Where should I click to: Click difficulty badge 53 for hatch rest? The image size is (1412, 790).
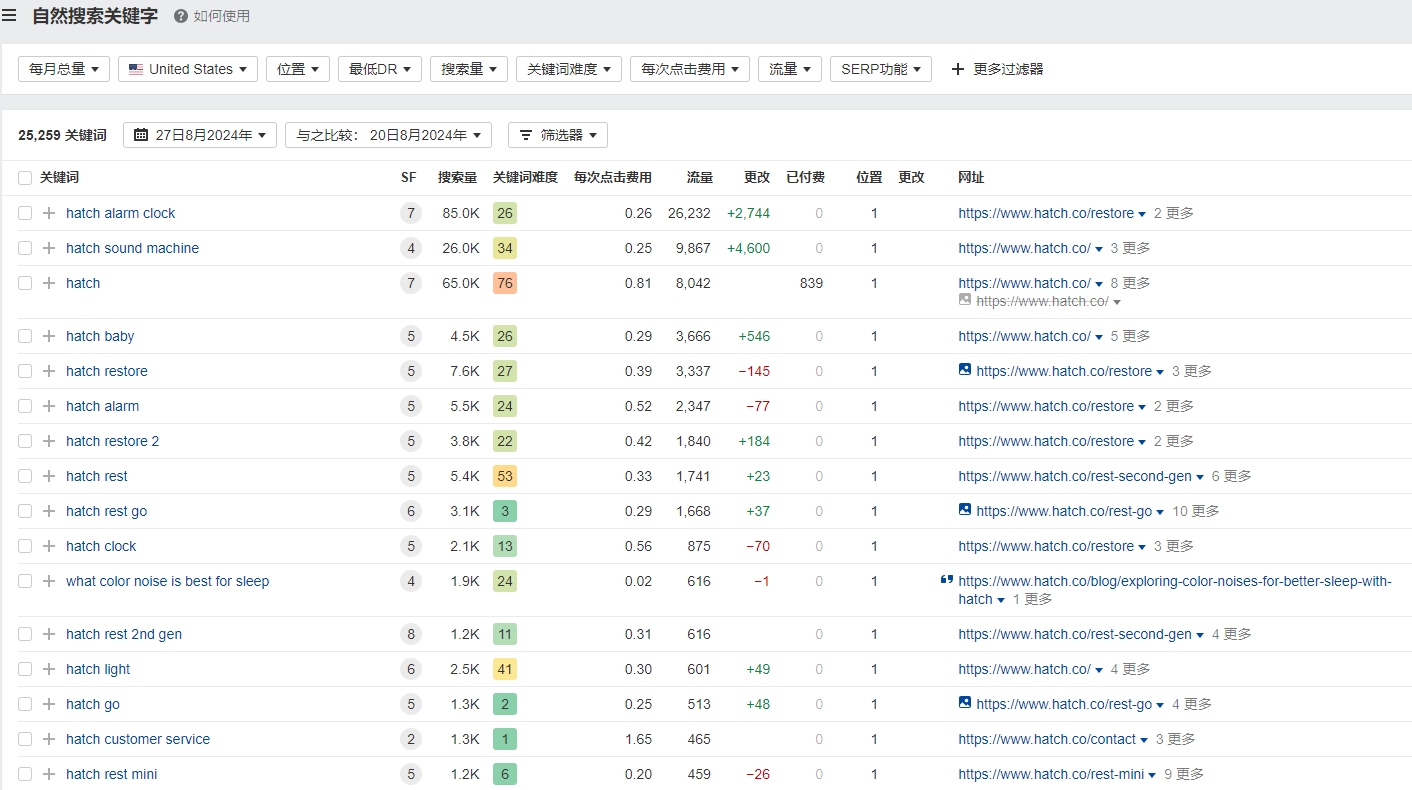505,476
